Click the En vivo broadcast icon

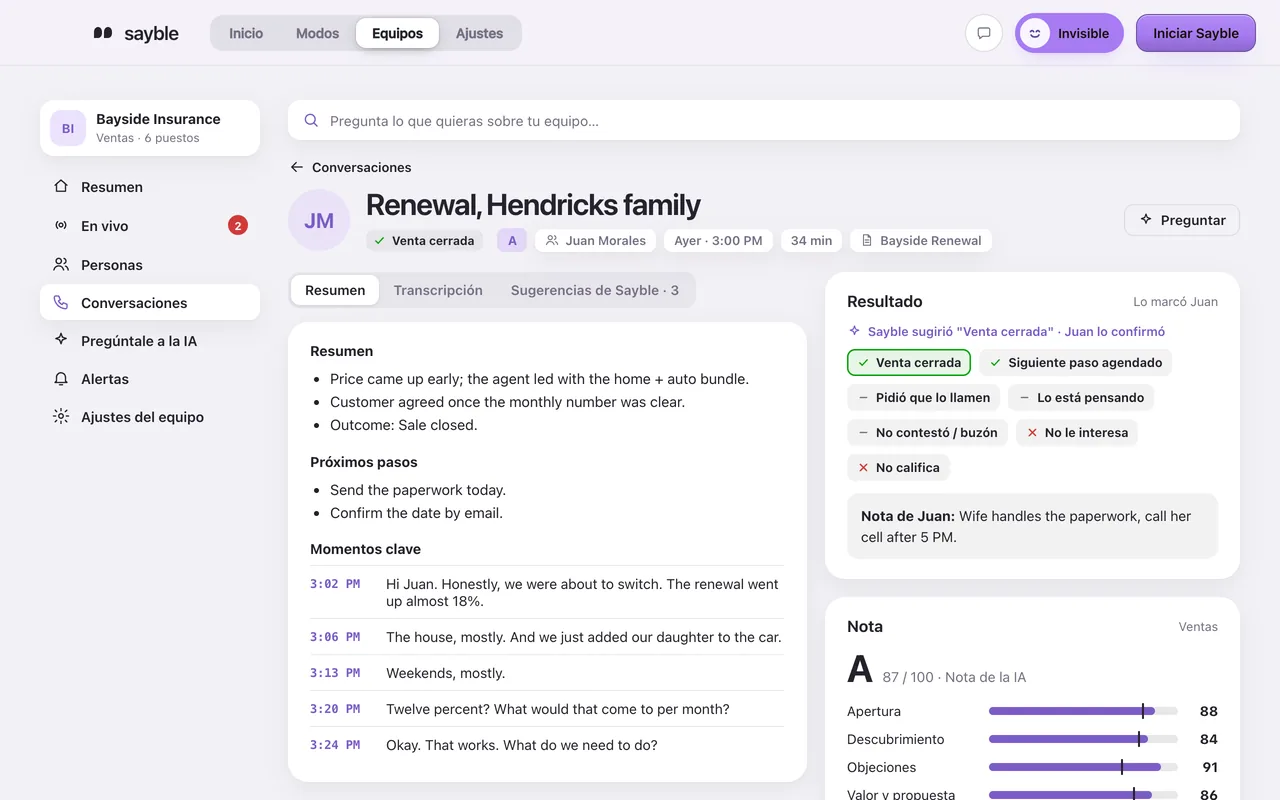point(61,225)
